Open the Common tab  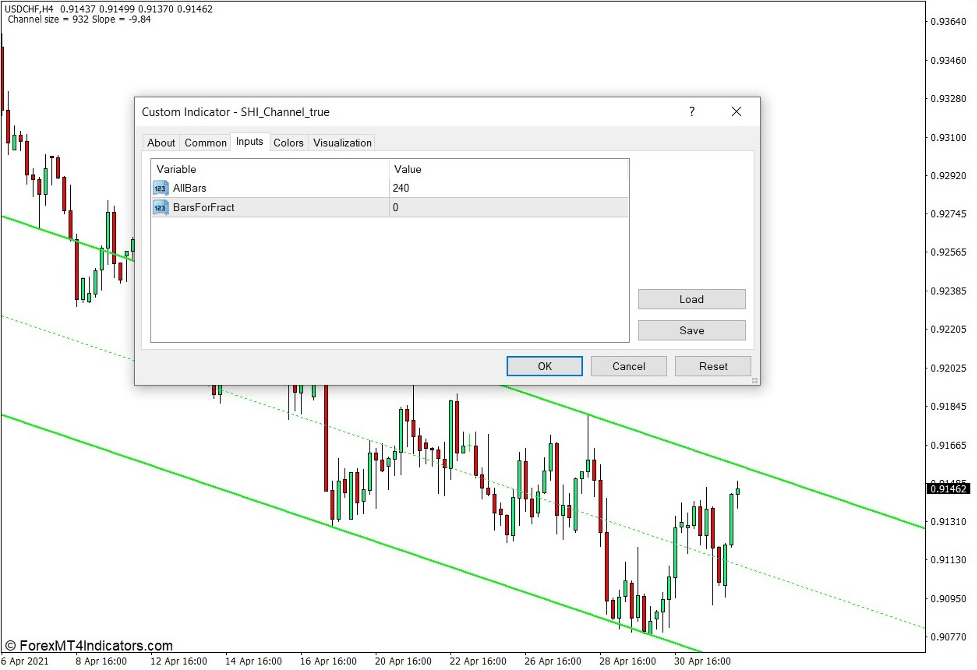click(205, 143)
